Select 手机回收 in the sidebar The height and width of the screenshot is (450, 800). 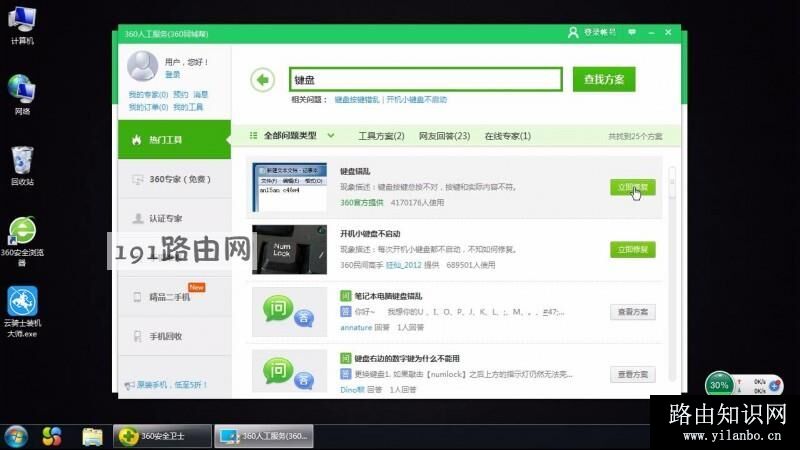[x=174, y=336]
